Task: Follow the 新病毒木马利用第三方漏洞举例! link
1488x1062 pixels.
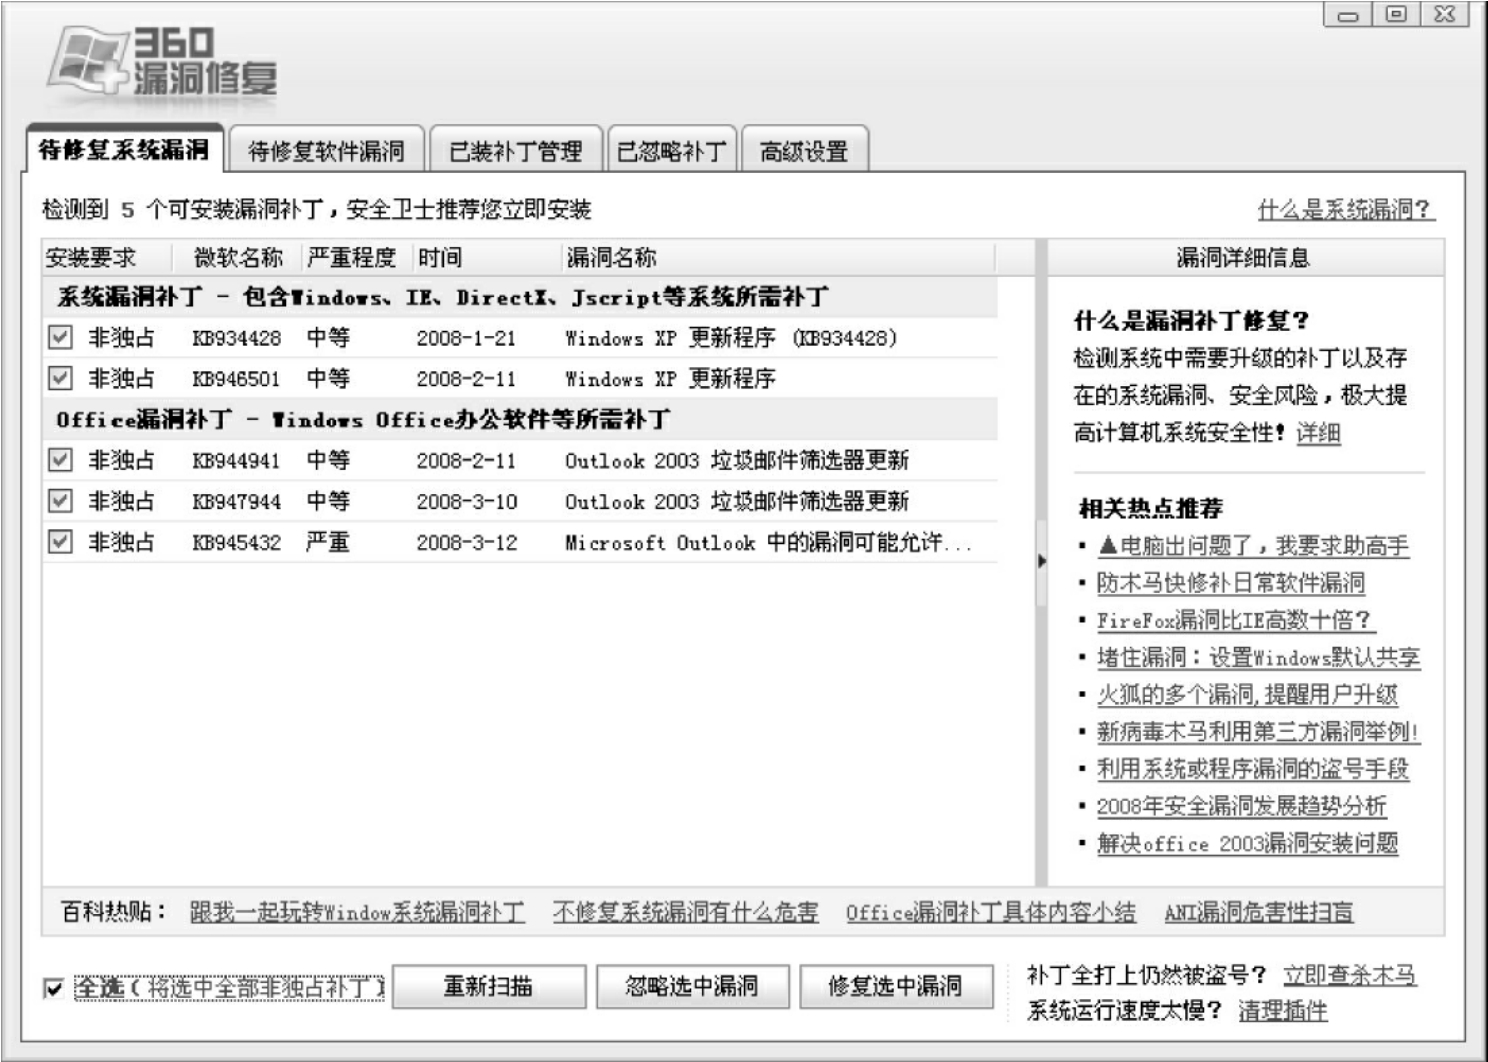Action: click(x=1258, y=731)
